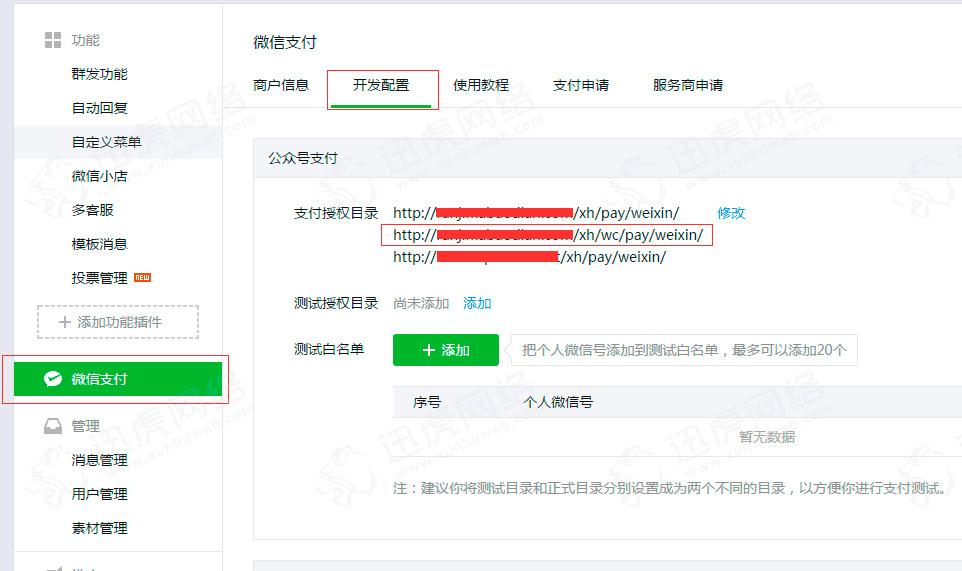This screenshot has height=571, width=962.
Task: Go to the 支付申请 tab
Action: click(x=581, y=85)
